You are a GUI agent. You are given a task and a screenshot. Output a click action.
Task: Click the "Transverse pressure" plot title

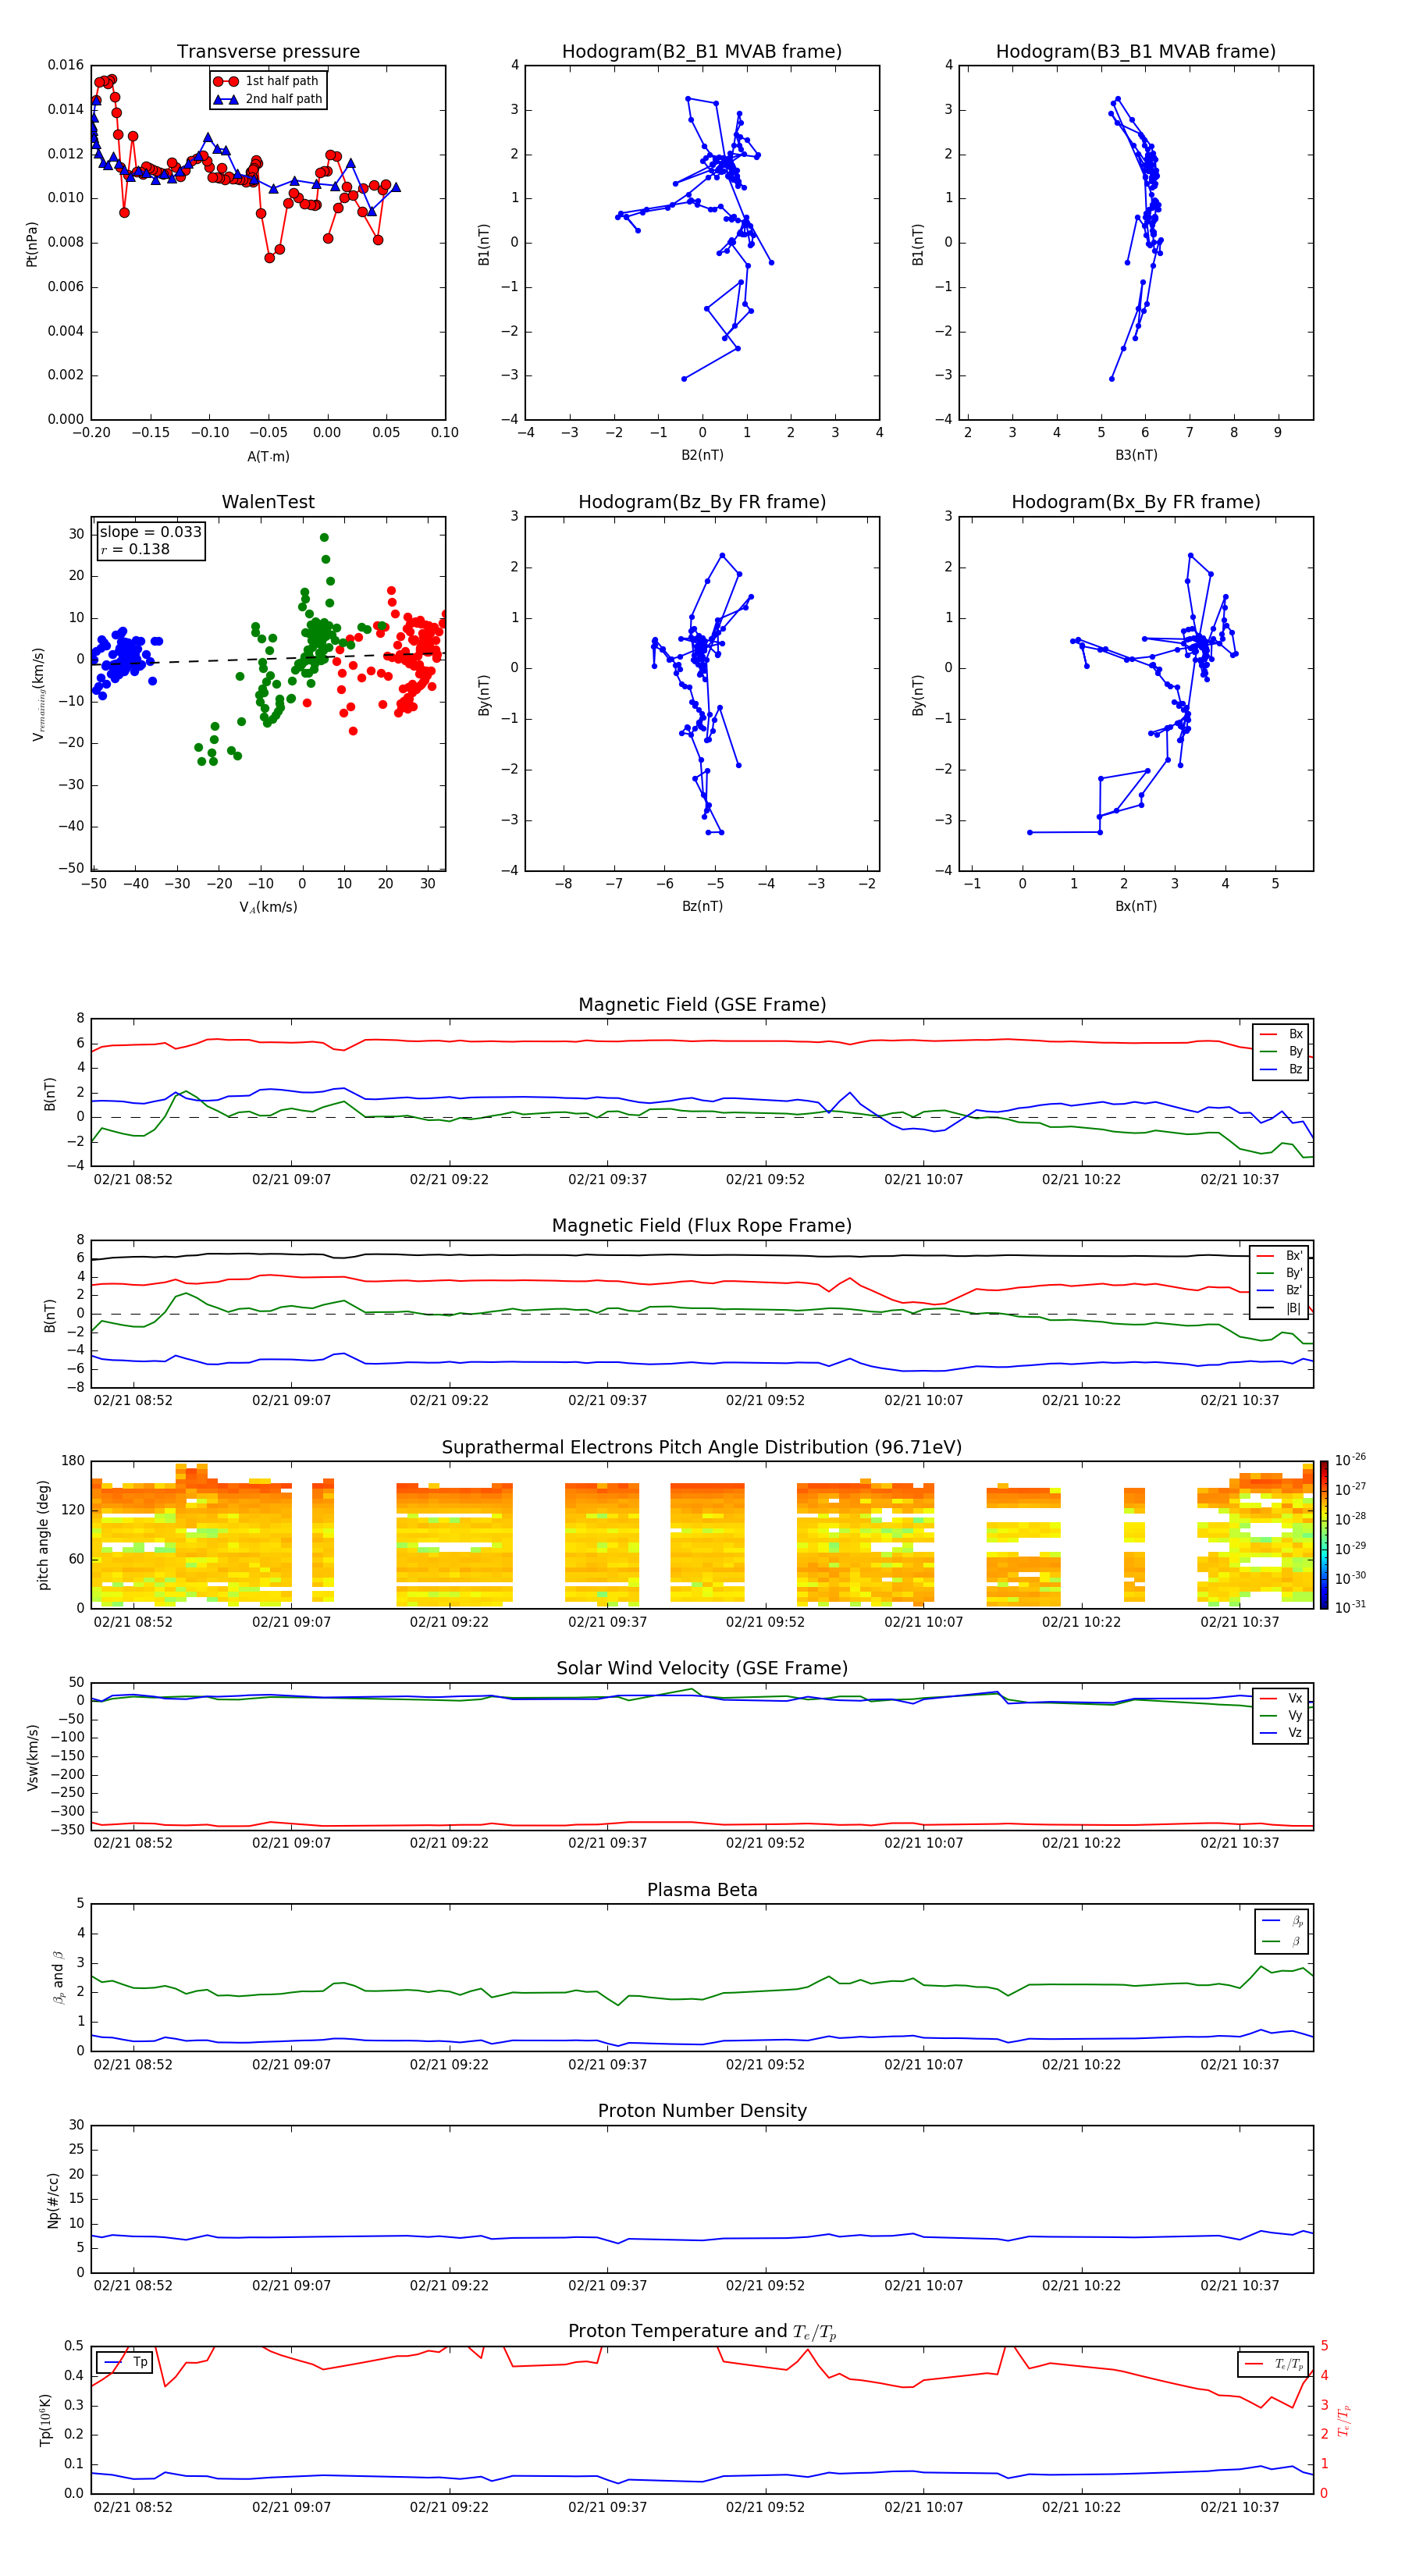268,52
